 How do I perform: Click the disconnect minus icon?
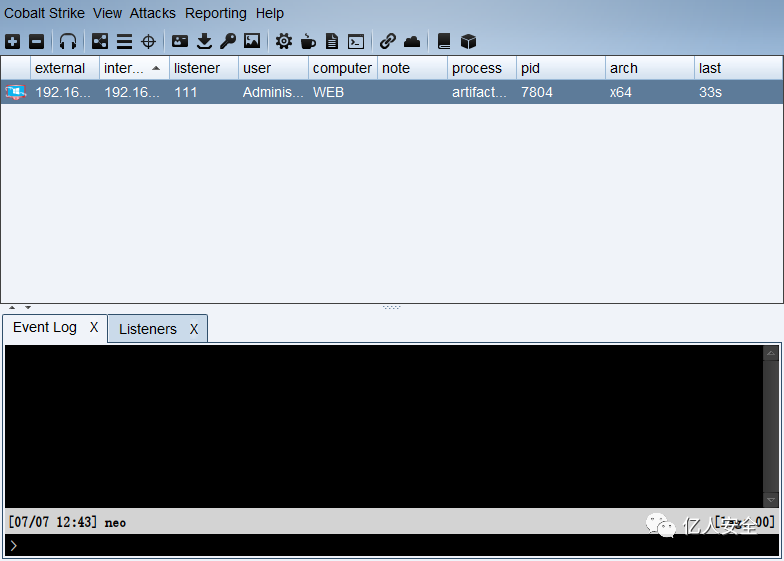pos(36,42)
